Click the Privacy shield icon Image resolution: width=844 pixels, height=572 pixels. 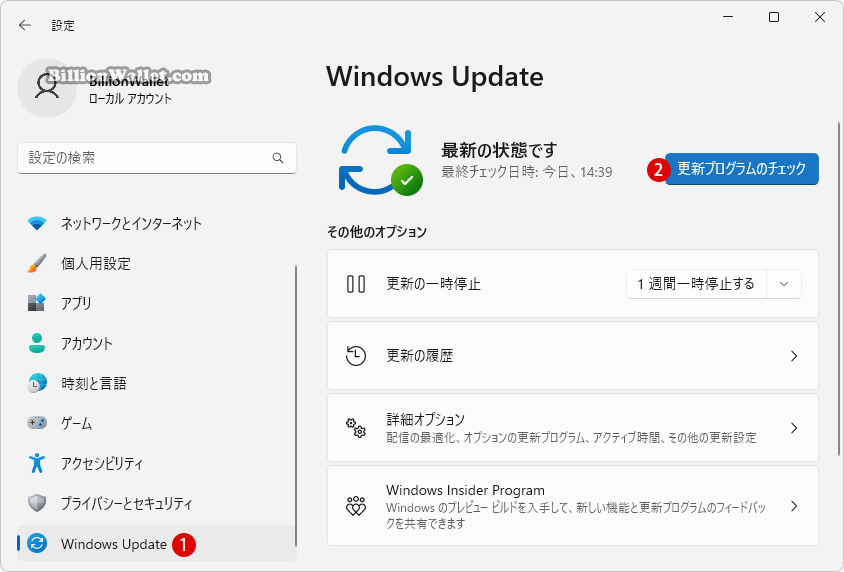click(x=37, y=503)
